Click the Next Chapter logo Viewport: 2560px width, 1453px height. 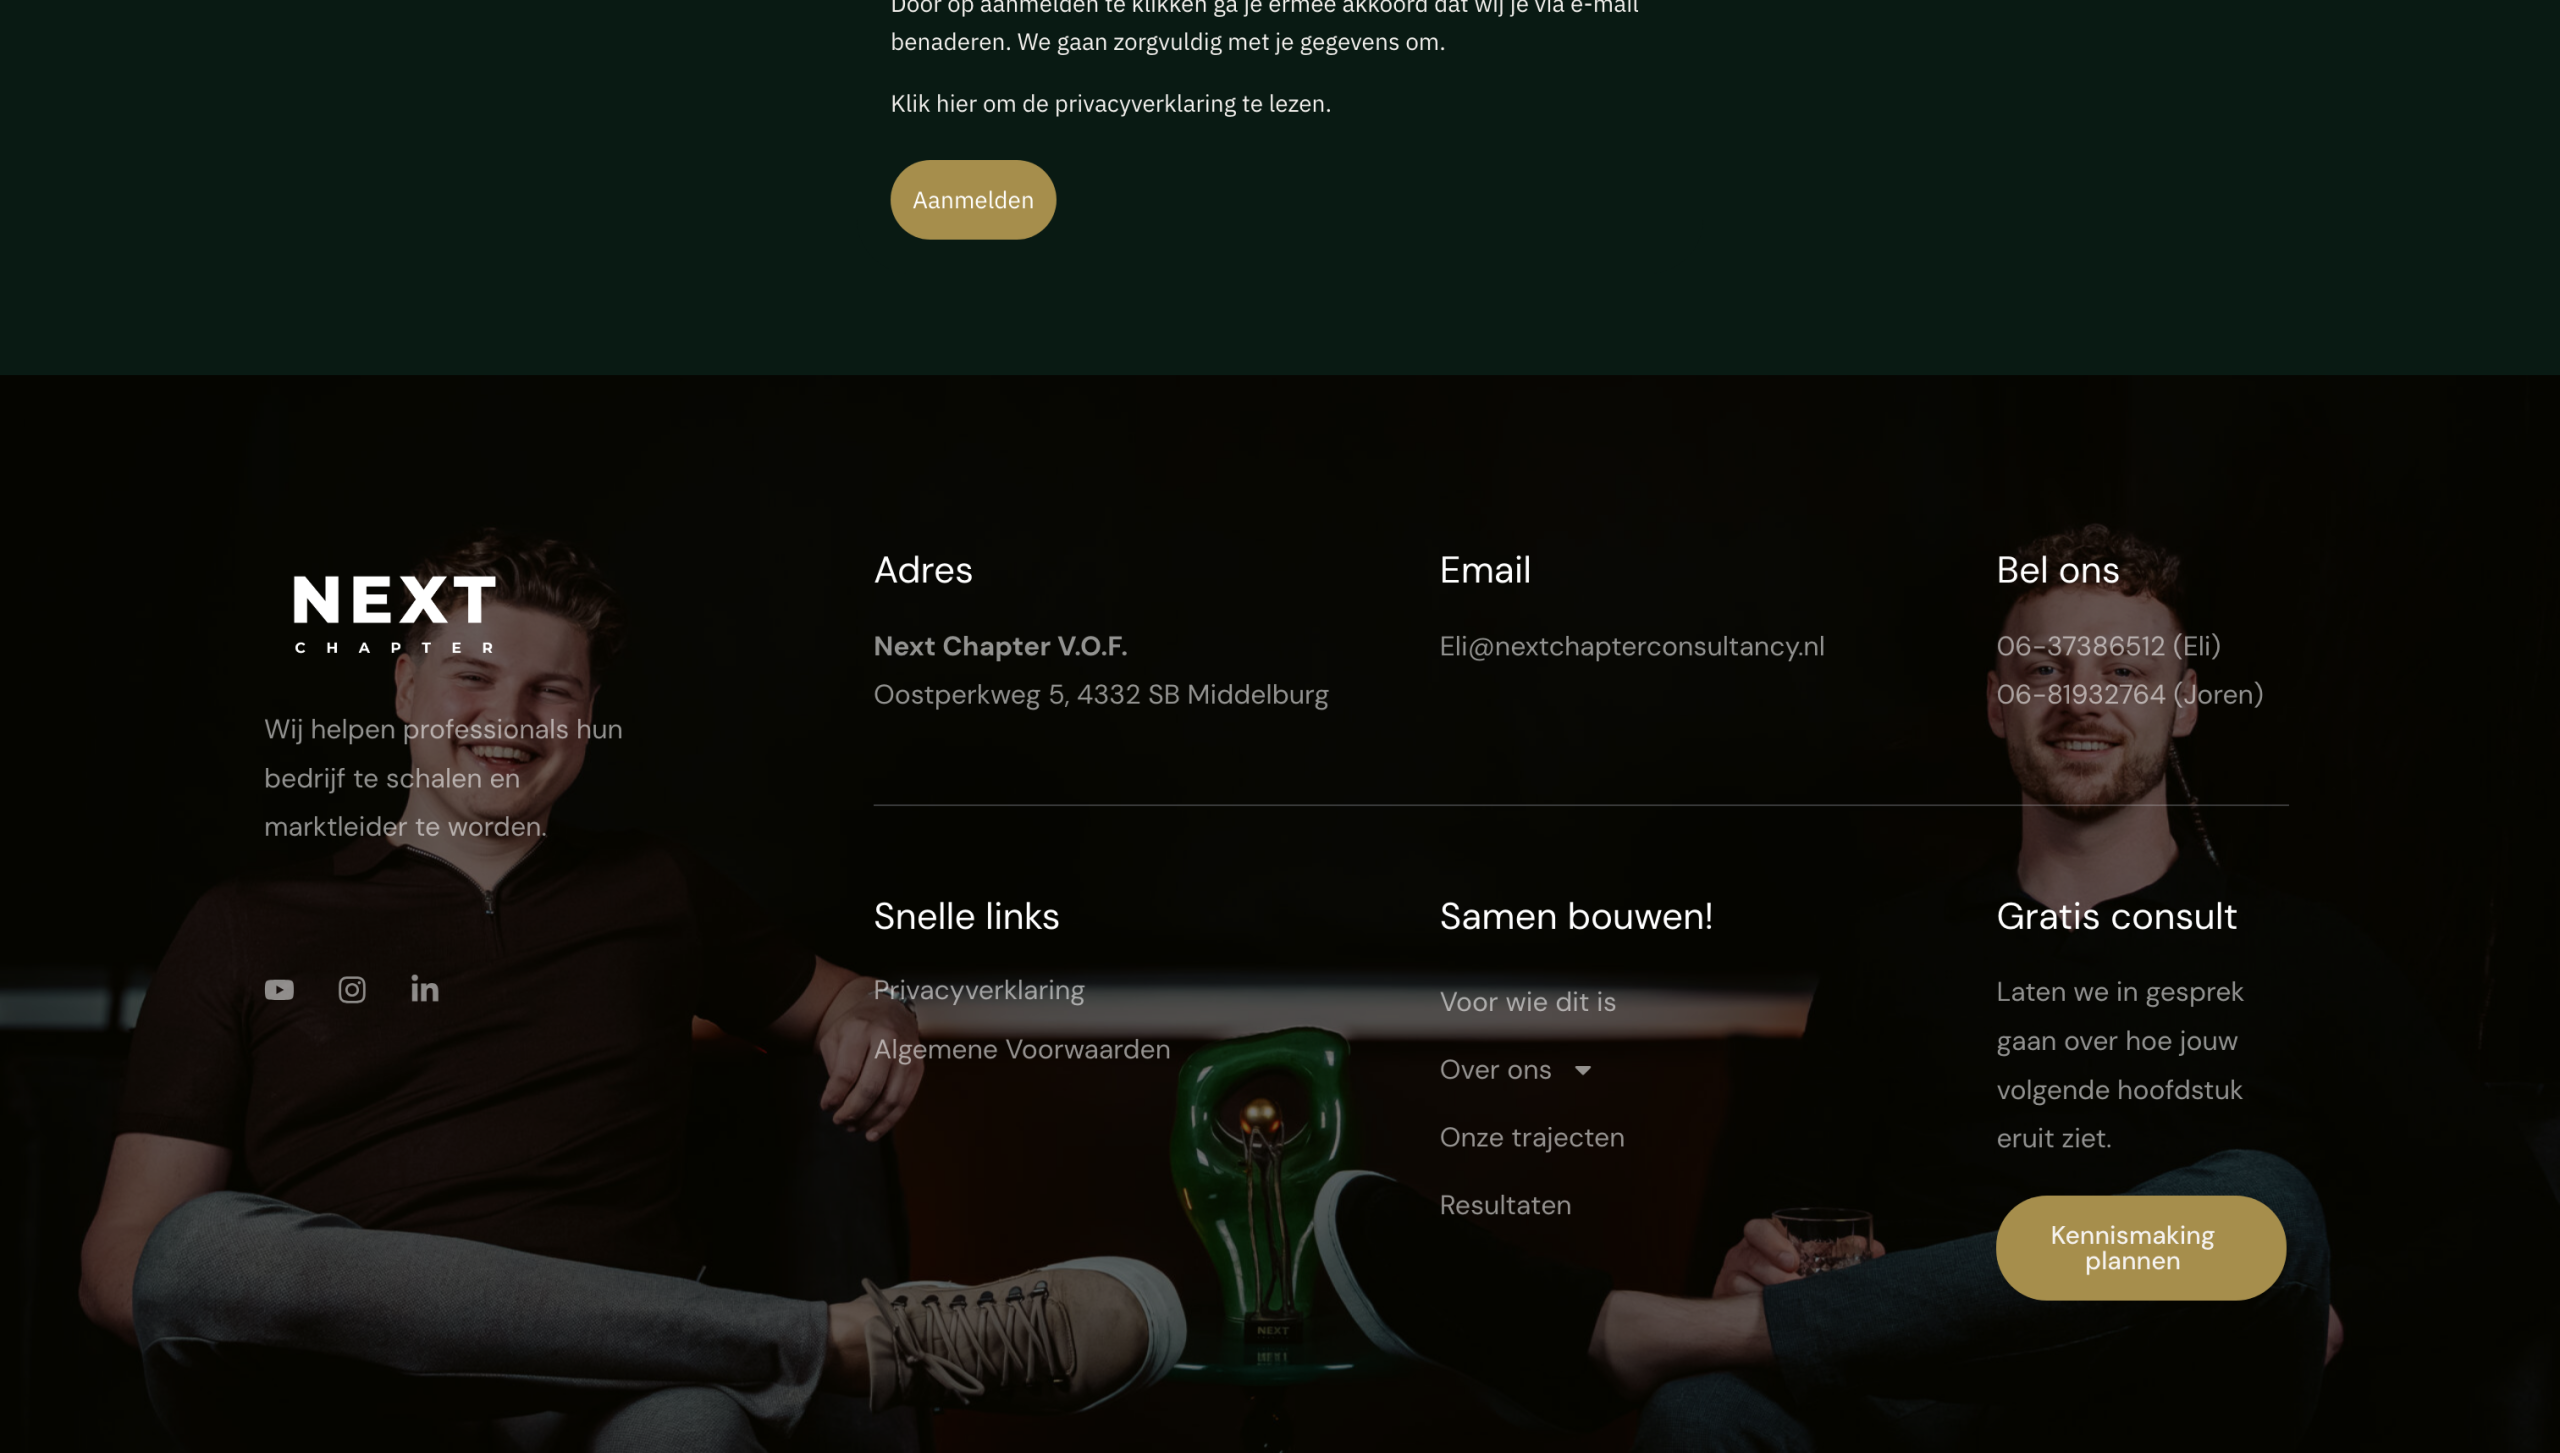tap(395, 614)
